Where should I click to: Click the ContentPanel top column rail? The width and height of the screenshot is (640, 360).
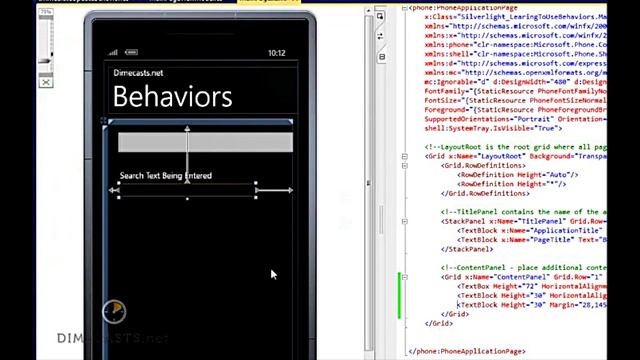[x=200, y=122]
